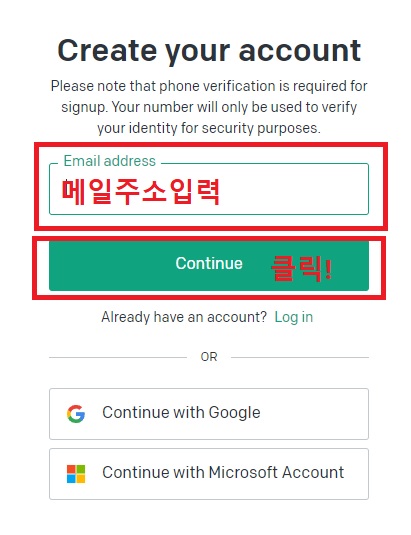Screen dimensions: 411x535
Task: Focus the Email address input field
Action: pyautogui.click(x=209, y=189)
